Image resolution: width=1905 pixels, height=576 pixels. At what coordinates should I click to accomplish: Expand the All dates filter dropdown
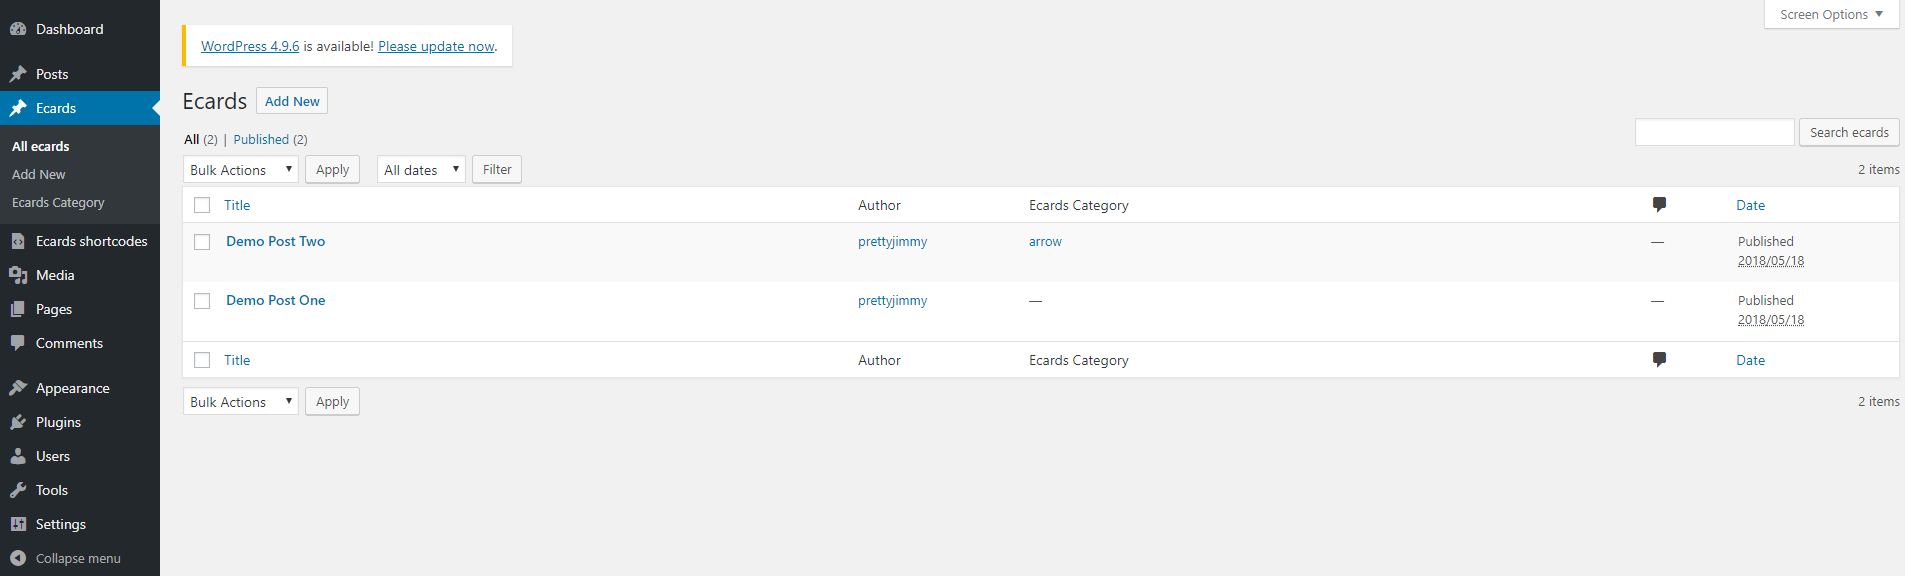(421, 170)
